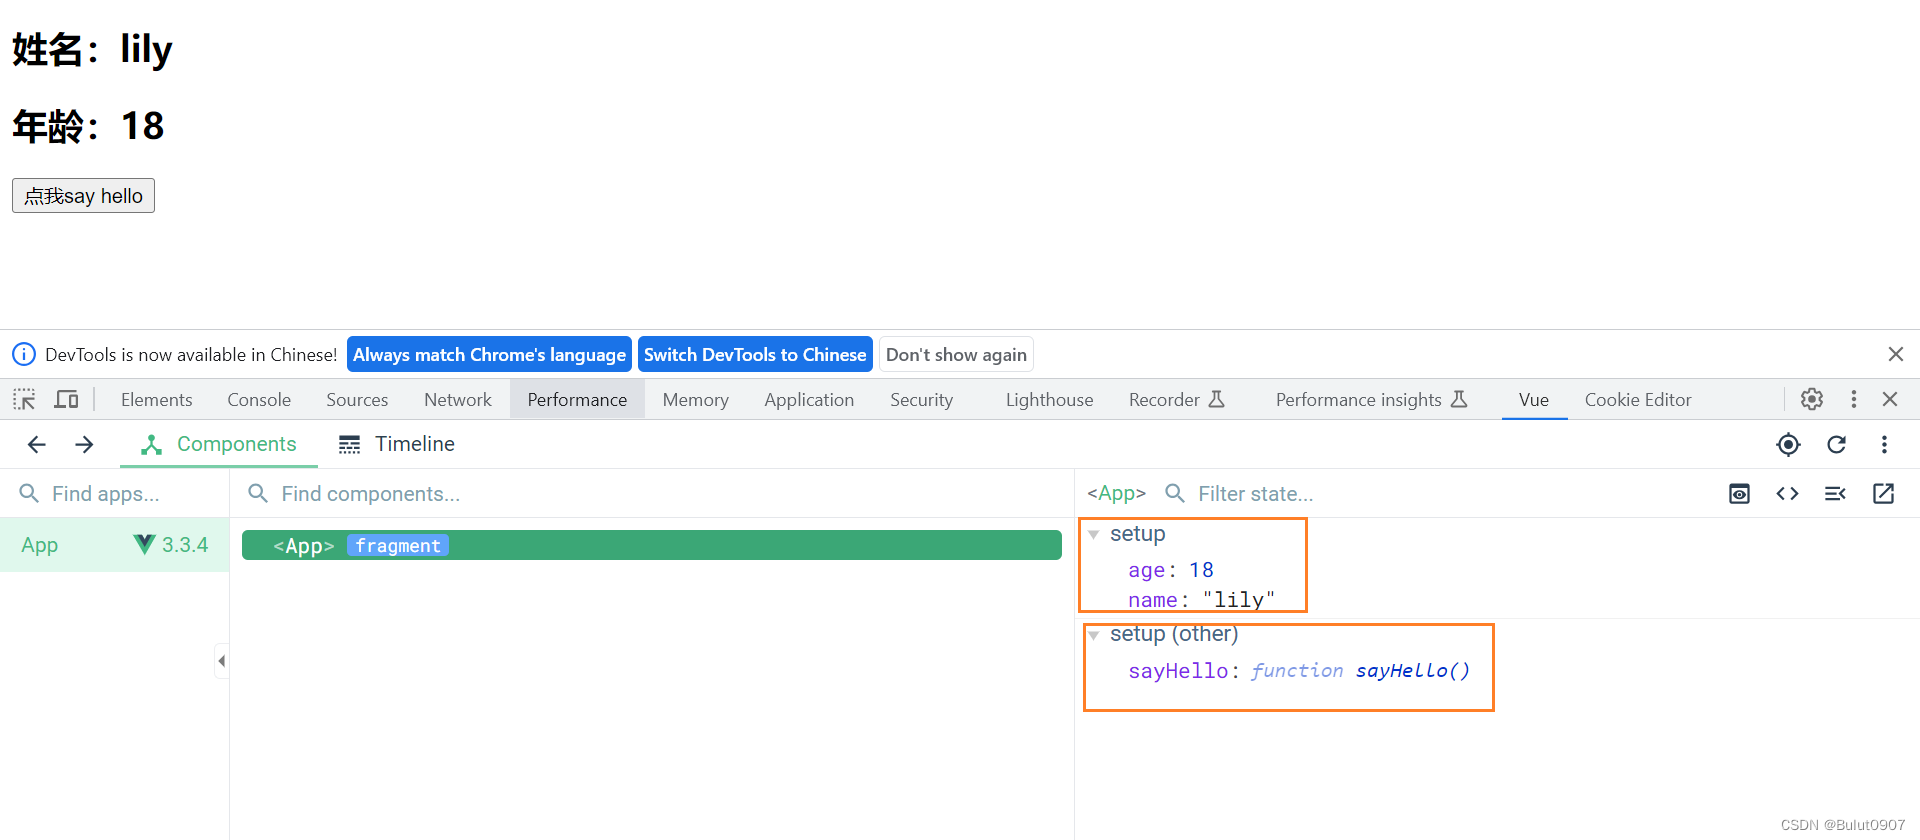The image size is (1920, 840).
Task: Click the show render code icon
Action: click(1836, 494)
